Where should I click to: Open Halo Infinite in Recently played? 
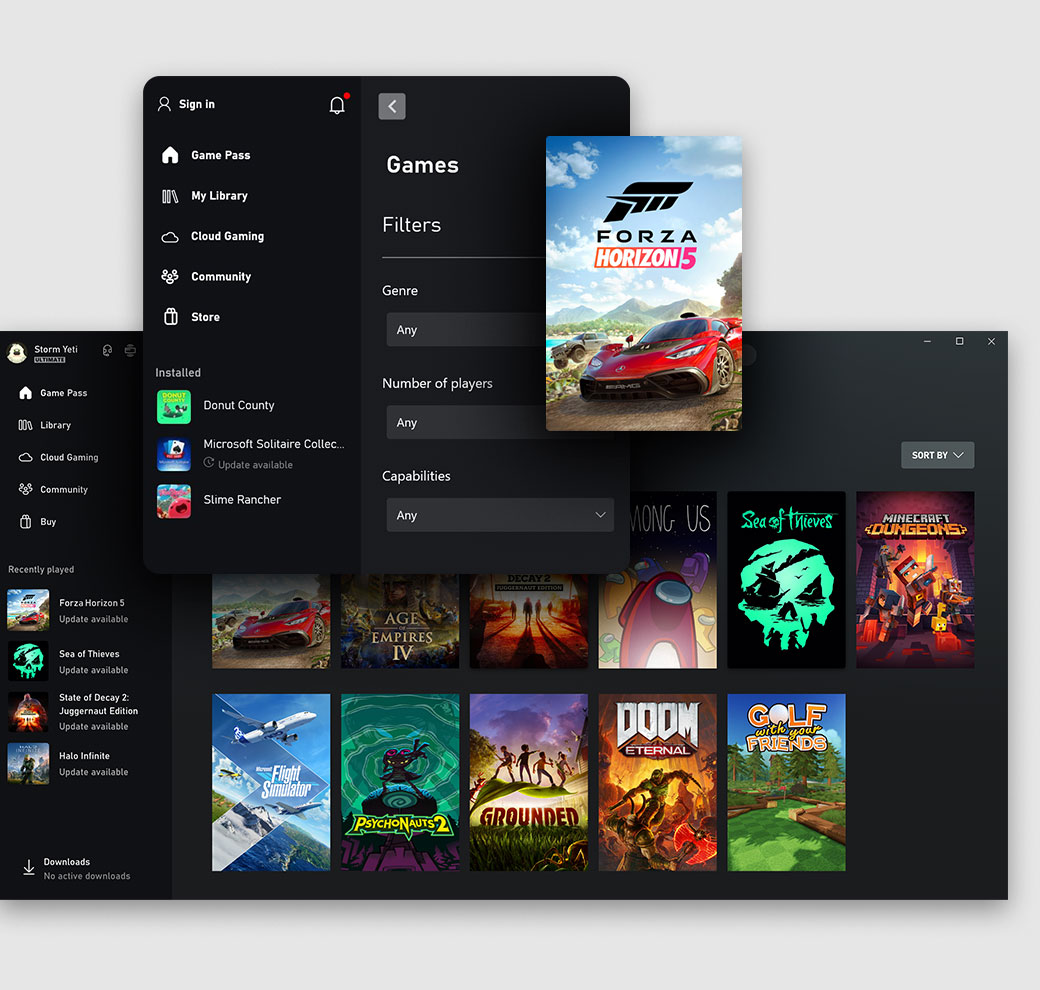tap(84, 756)
